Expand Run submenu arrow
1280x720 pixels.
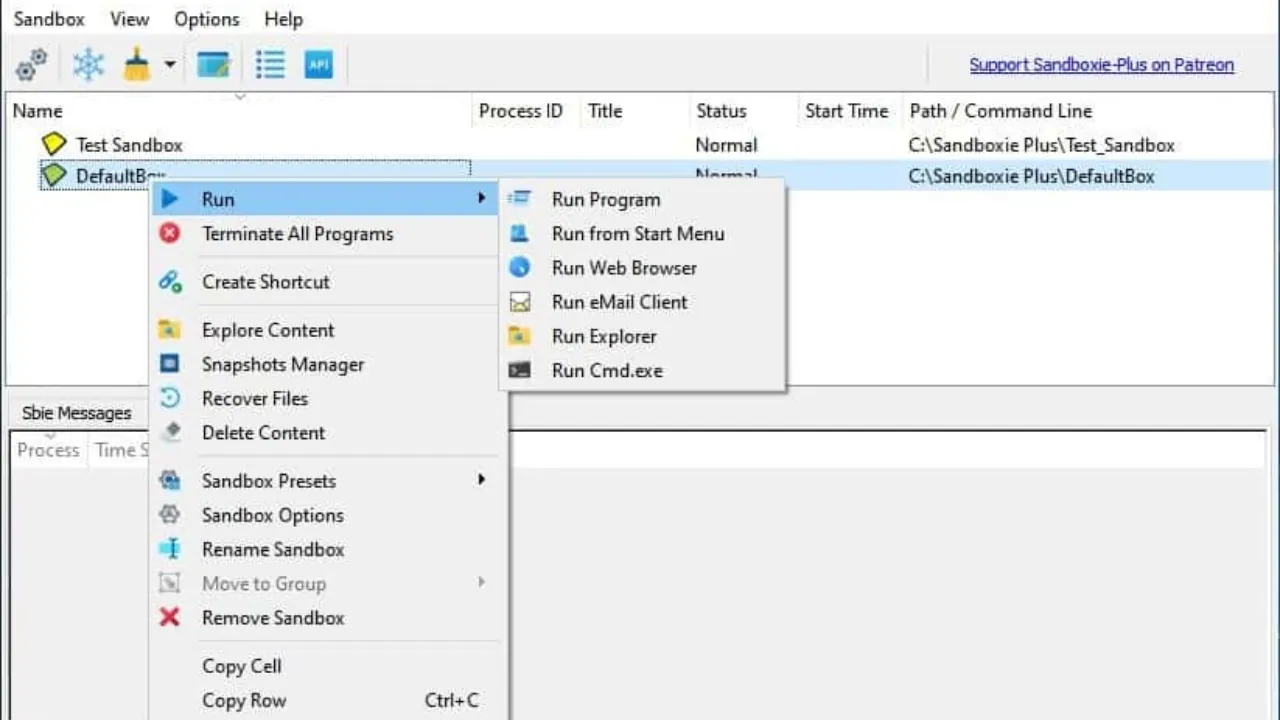click(481, 199)
